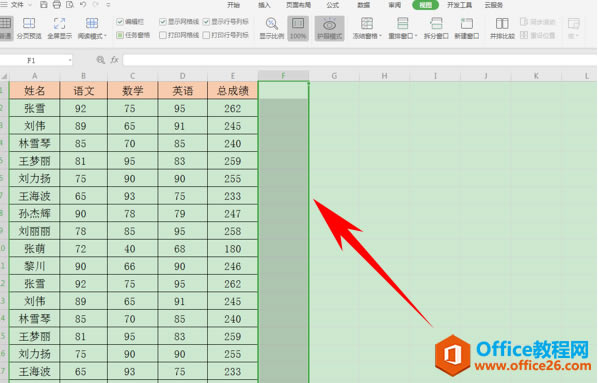This screenshot has width=598, height=383.
Task: Click the Select All corner triangle
Action: (4, 76)
